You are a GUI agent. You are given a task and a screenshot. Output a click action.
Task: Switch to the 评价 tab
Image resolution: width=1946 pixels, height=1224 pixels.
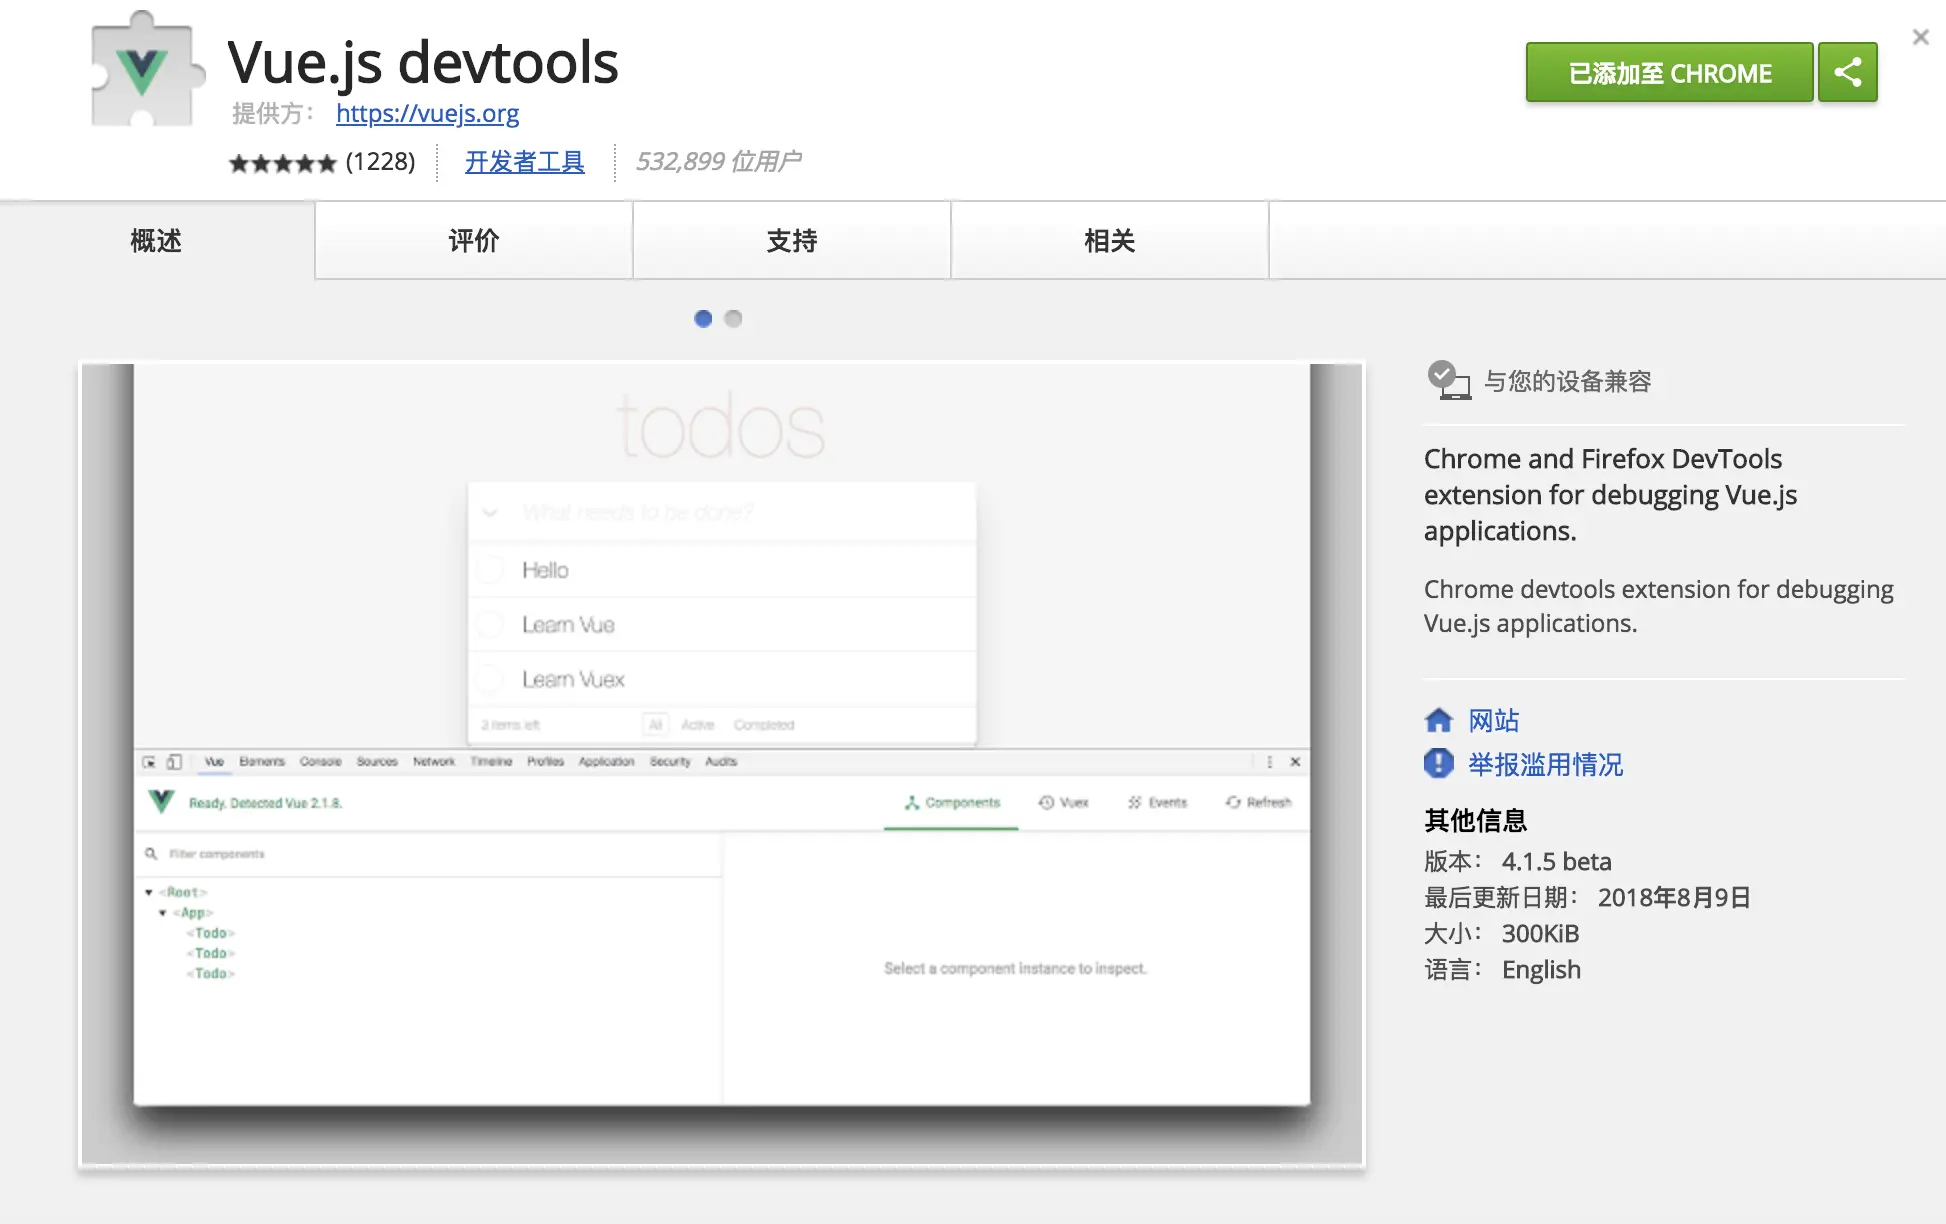pyautogui.click(x=474, y=240)
